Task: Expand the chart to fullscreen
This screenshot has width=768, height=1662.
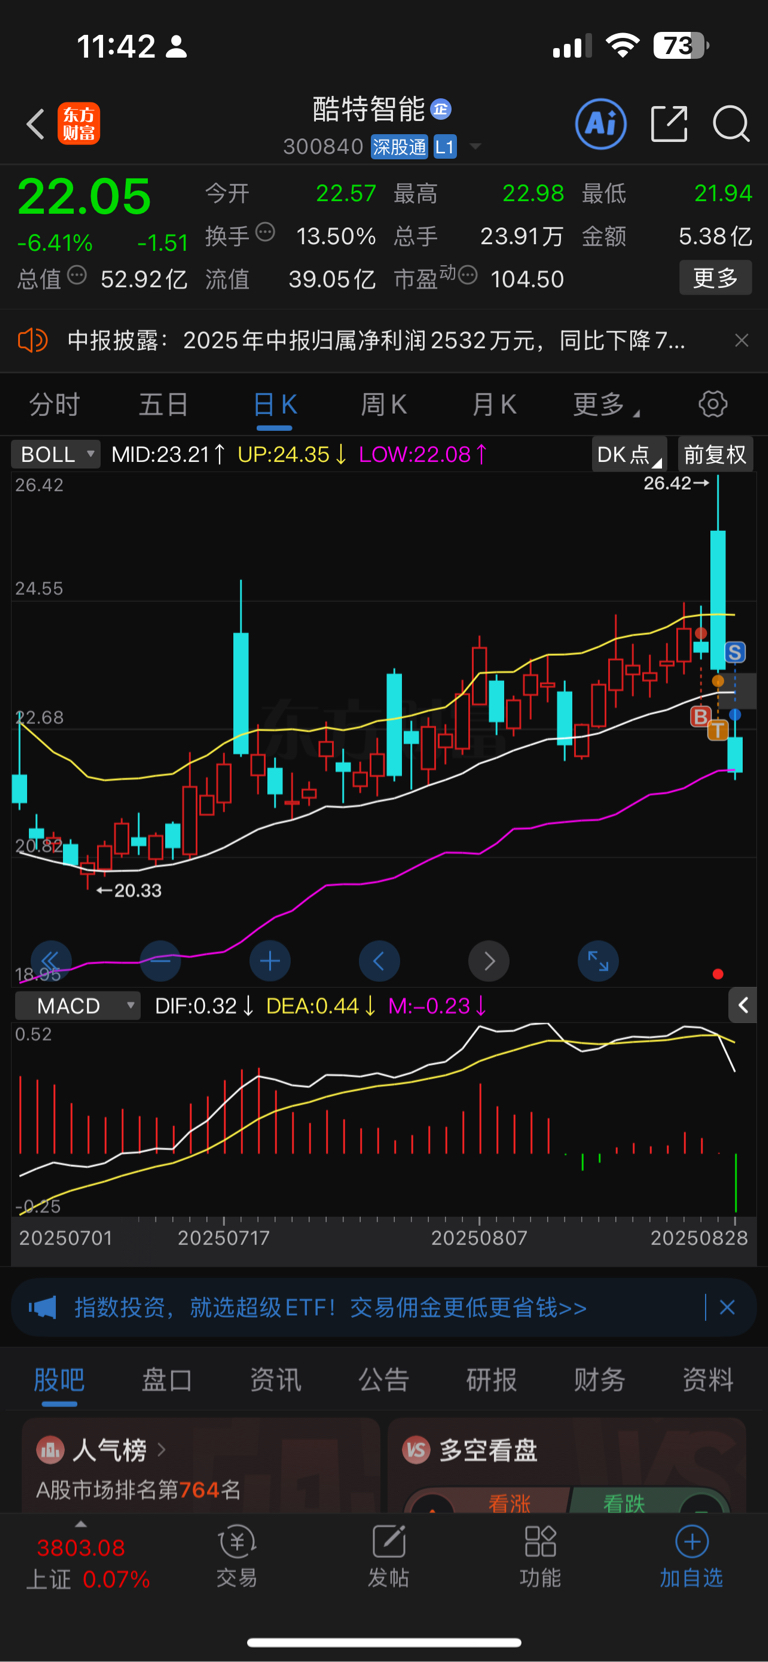Action: (598, 961)
